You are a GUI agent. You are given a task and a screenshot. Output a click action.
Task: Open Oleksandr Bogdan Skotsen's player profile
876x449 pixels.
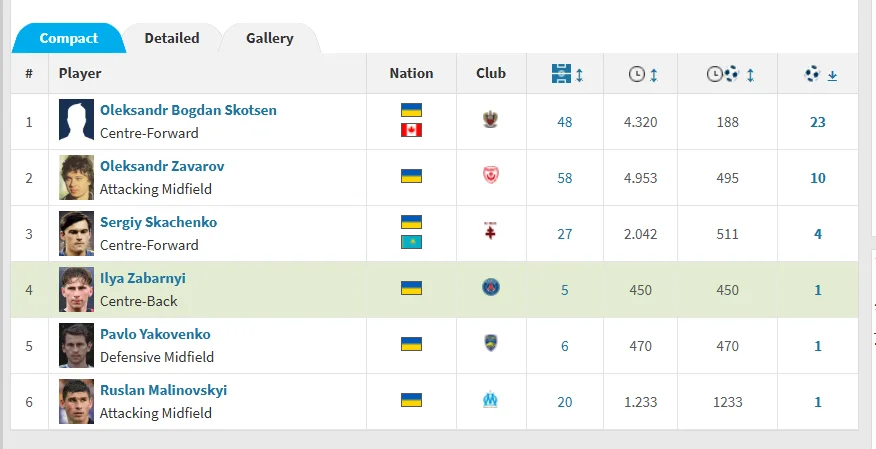pyautogui.click(x=188, y=110)
